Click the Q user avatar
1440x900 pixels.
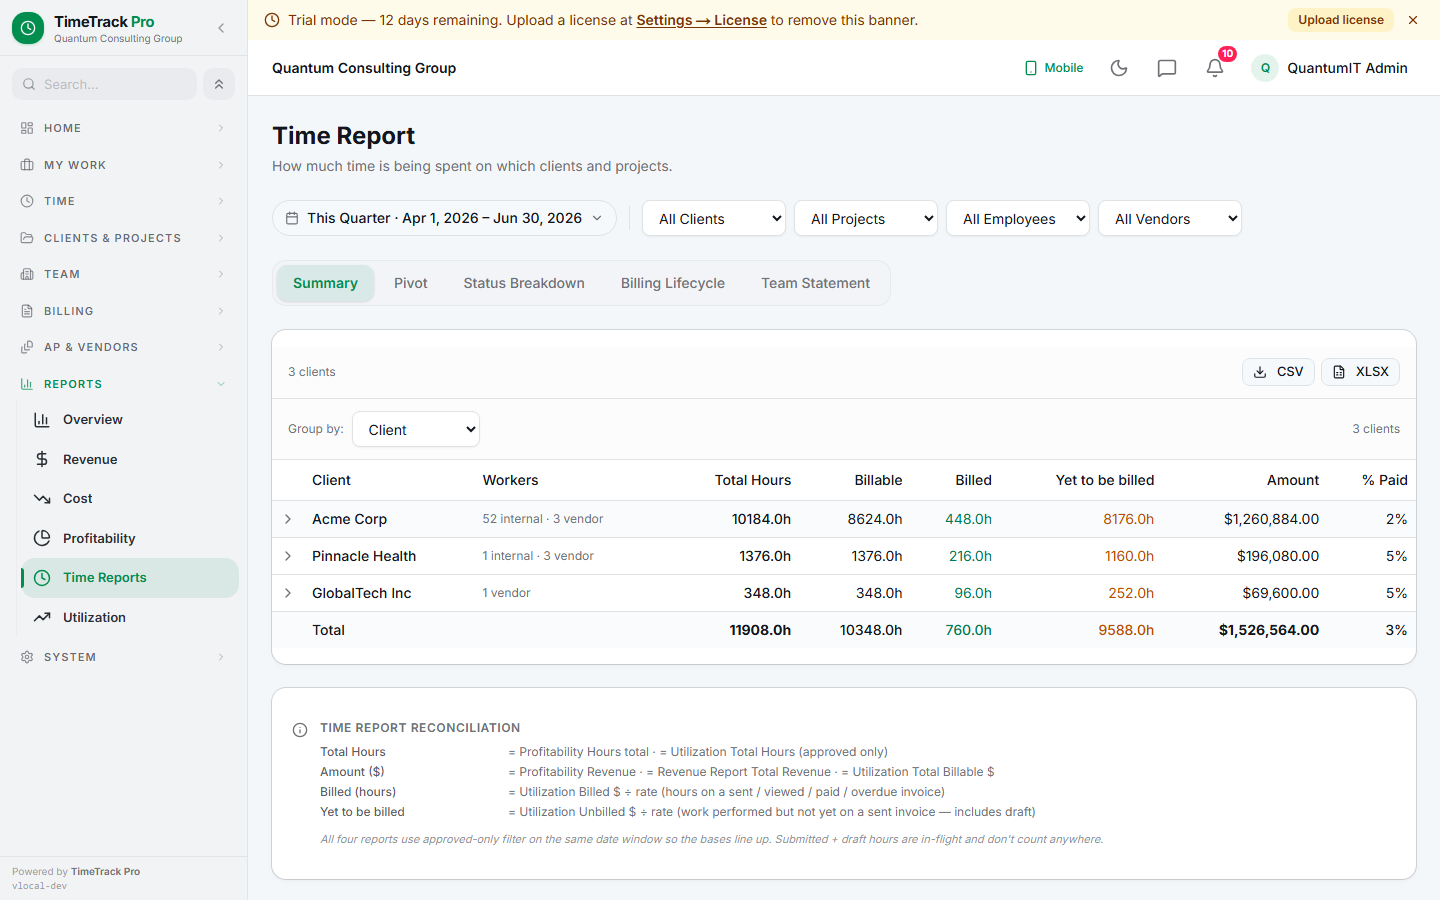tap(1265, 68)
